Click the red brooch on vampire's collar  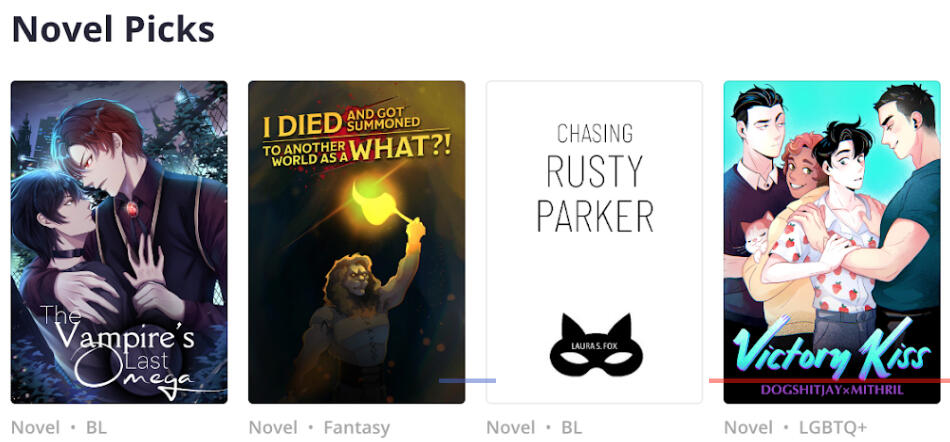(132, 209)
